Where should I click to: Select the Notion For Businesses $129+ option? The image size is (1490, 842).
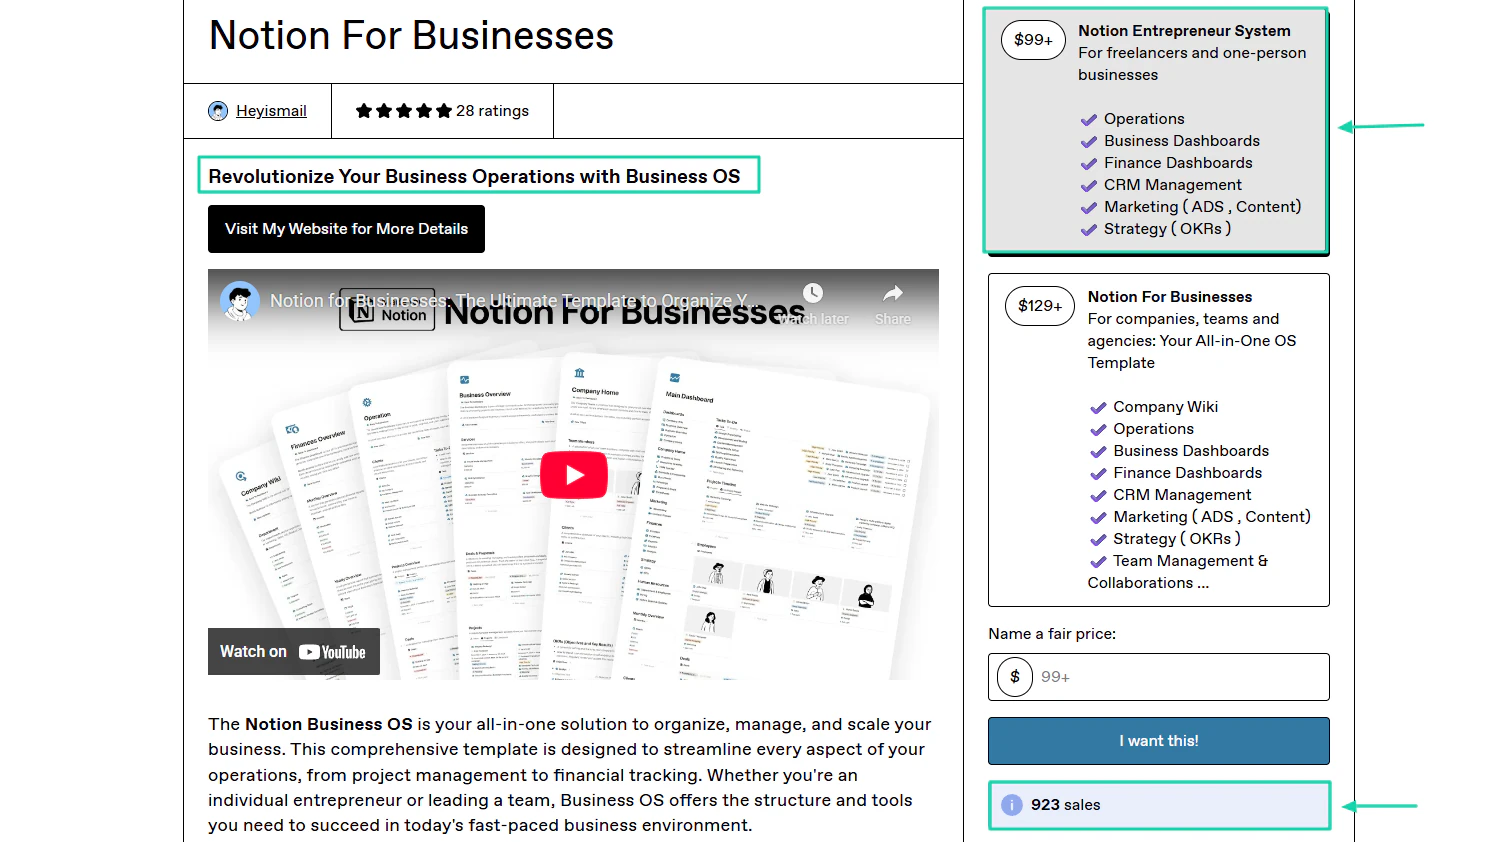[x=1159, y=440]
